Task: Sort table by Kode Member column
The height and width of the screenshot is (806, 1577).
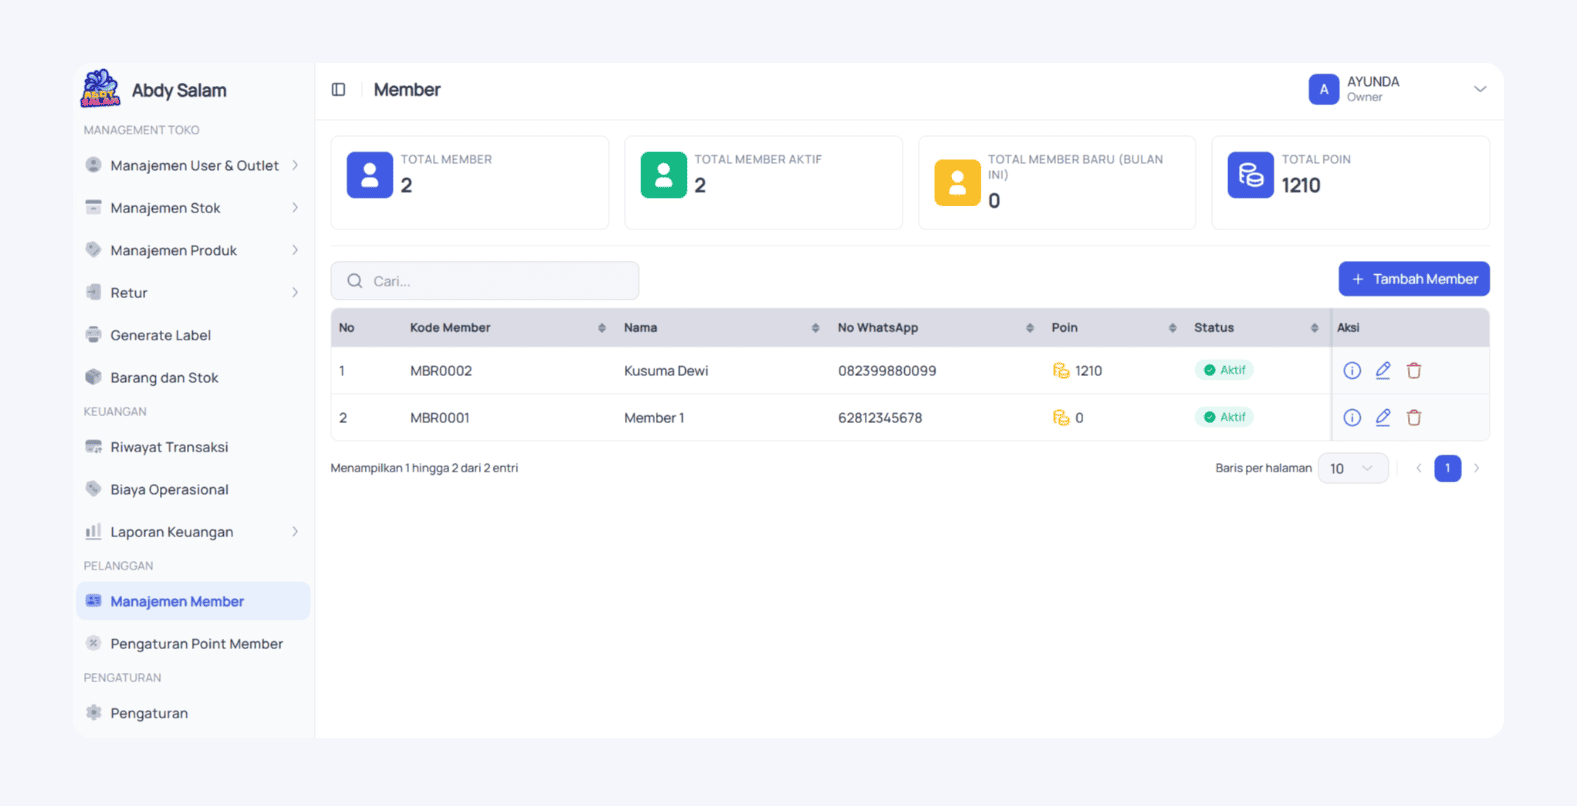Action: (x=602, y=328)
